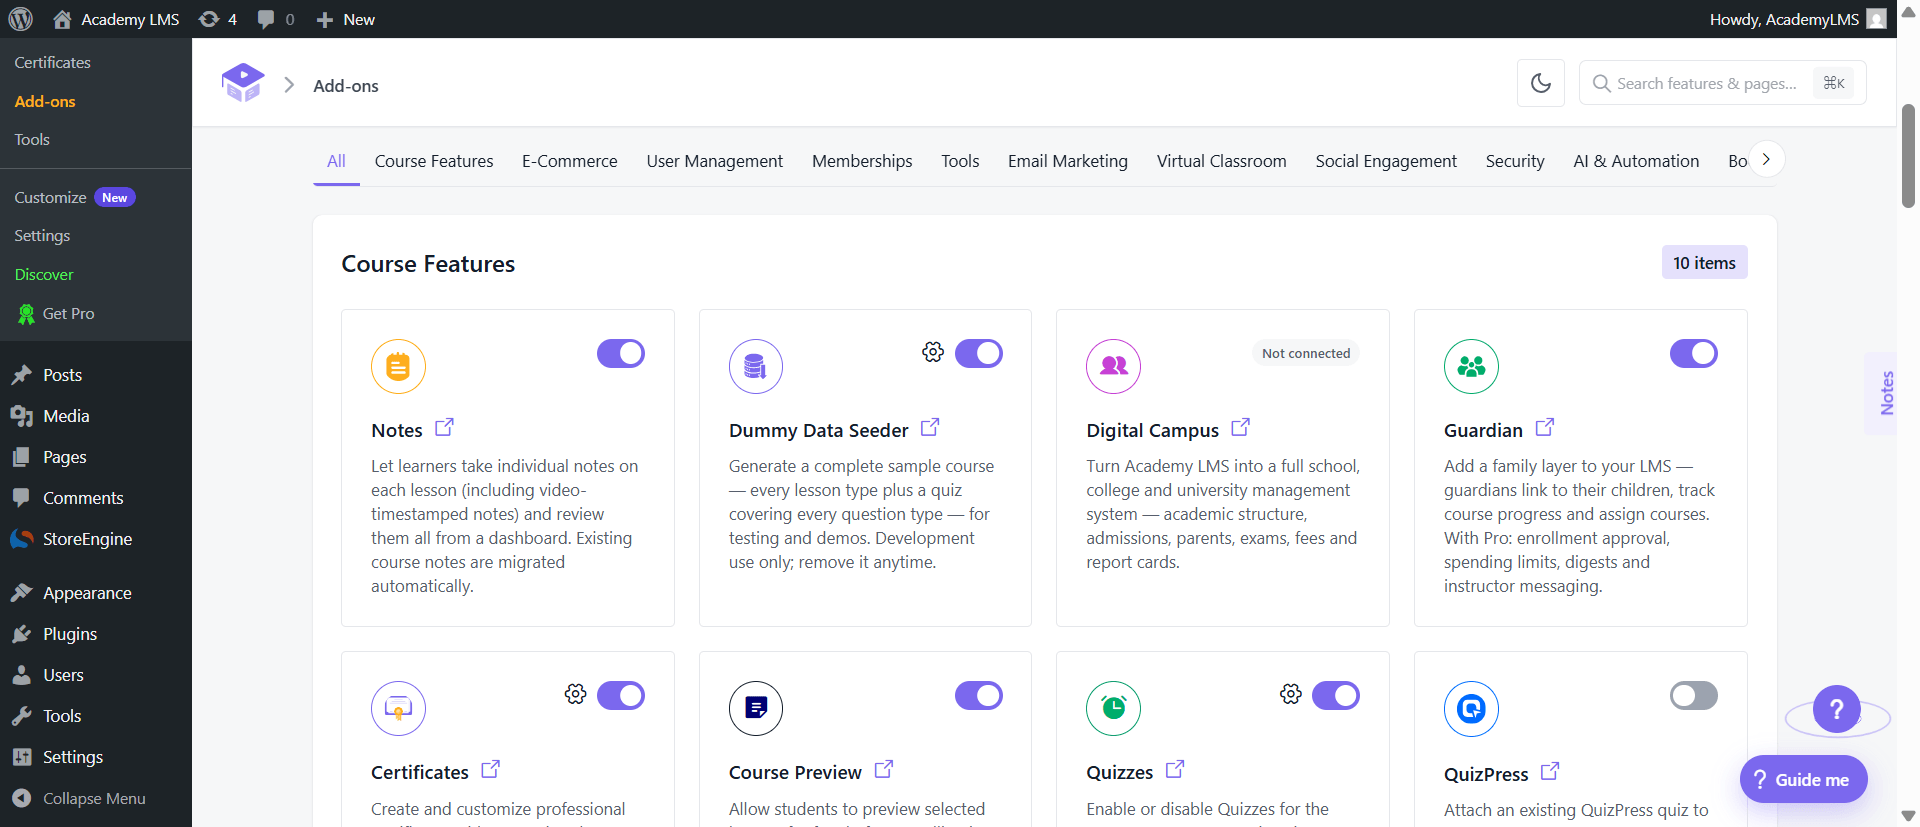Screen dimensions: 1920x827
Task: Disable the Course Preview toggle
Action: 979,695
